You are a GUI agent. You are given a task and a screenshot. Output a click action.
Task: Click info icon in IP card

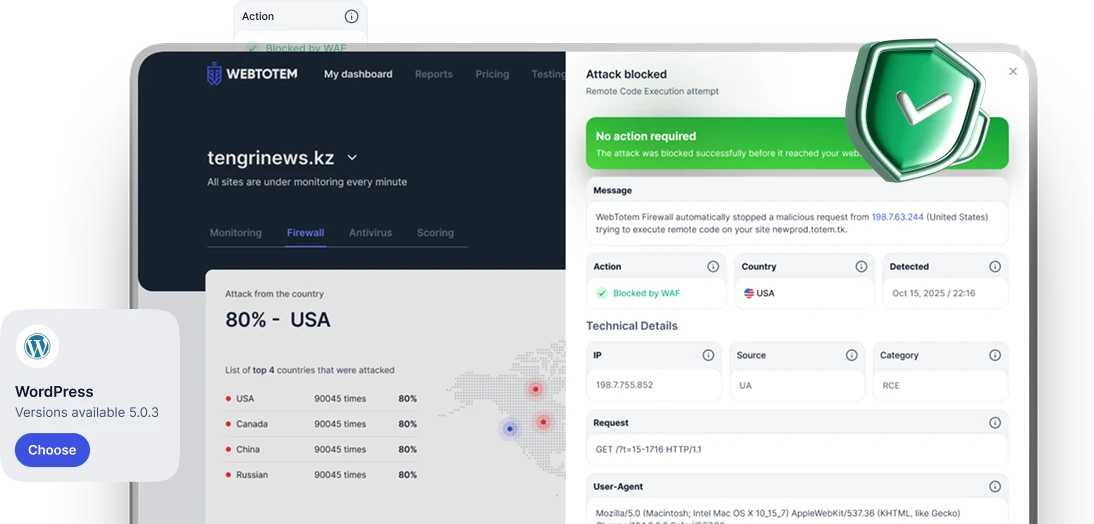(x=708, y=355)
